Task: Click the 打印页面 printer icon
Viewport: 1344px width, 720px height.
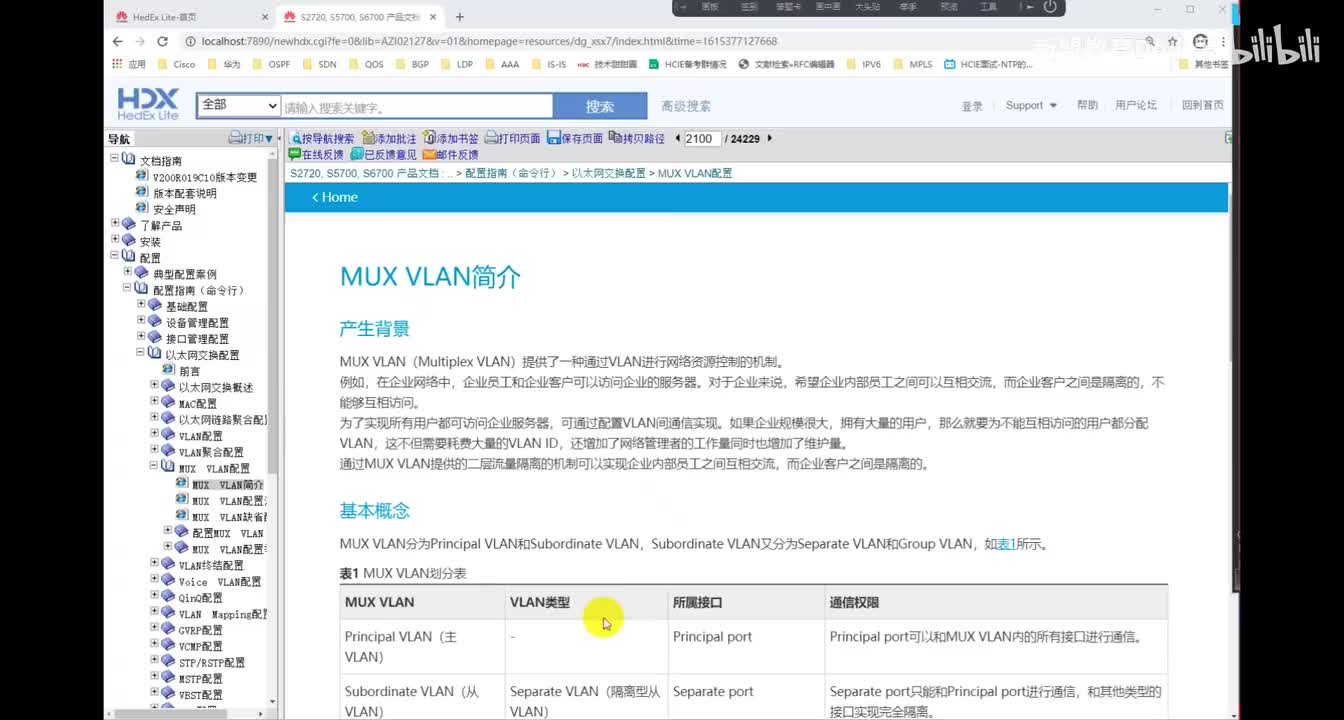Action: pos(491,139)
